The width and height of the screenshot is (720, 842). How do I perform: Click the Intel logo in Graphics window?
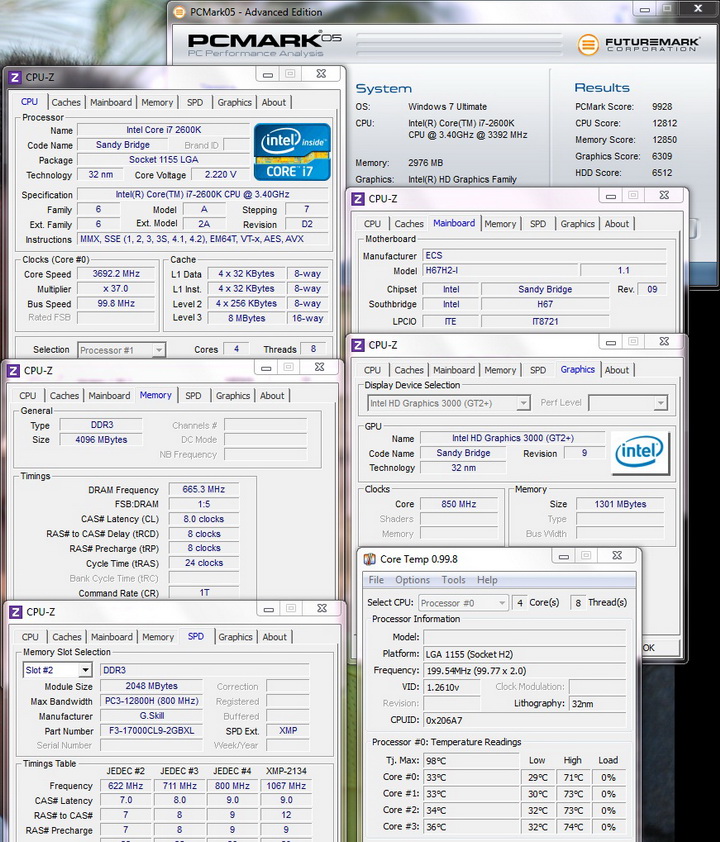(639, 453)
